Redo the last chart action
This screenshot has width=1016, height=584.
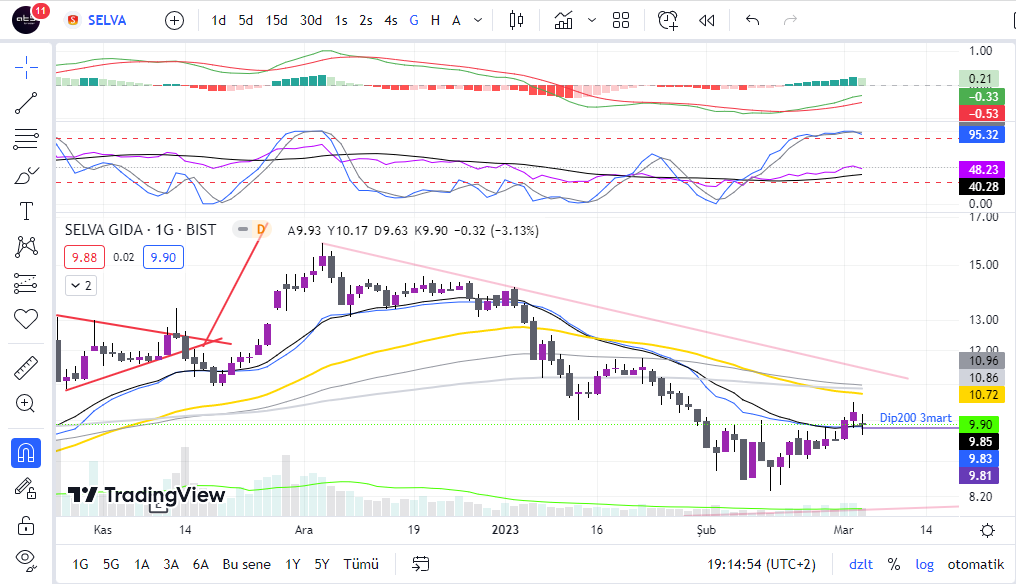pyautogui.click(x=790, y=20)
